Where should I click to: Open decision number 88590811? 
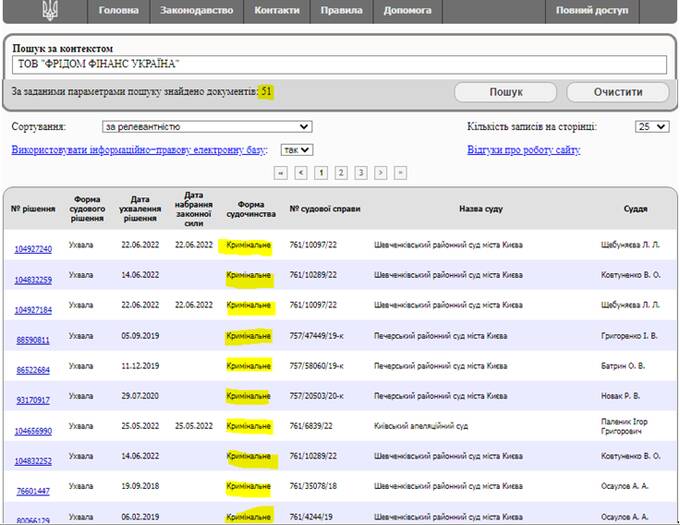(x=33, y=340)
